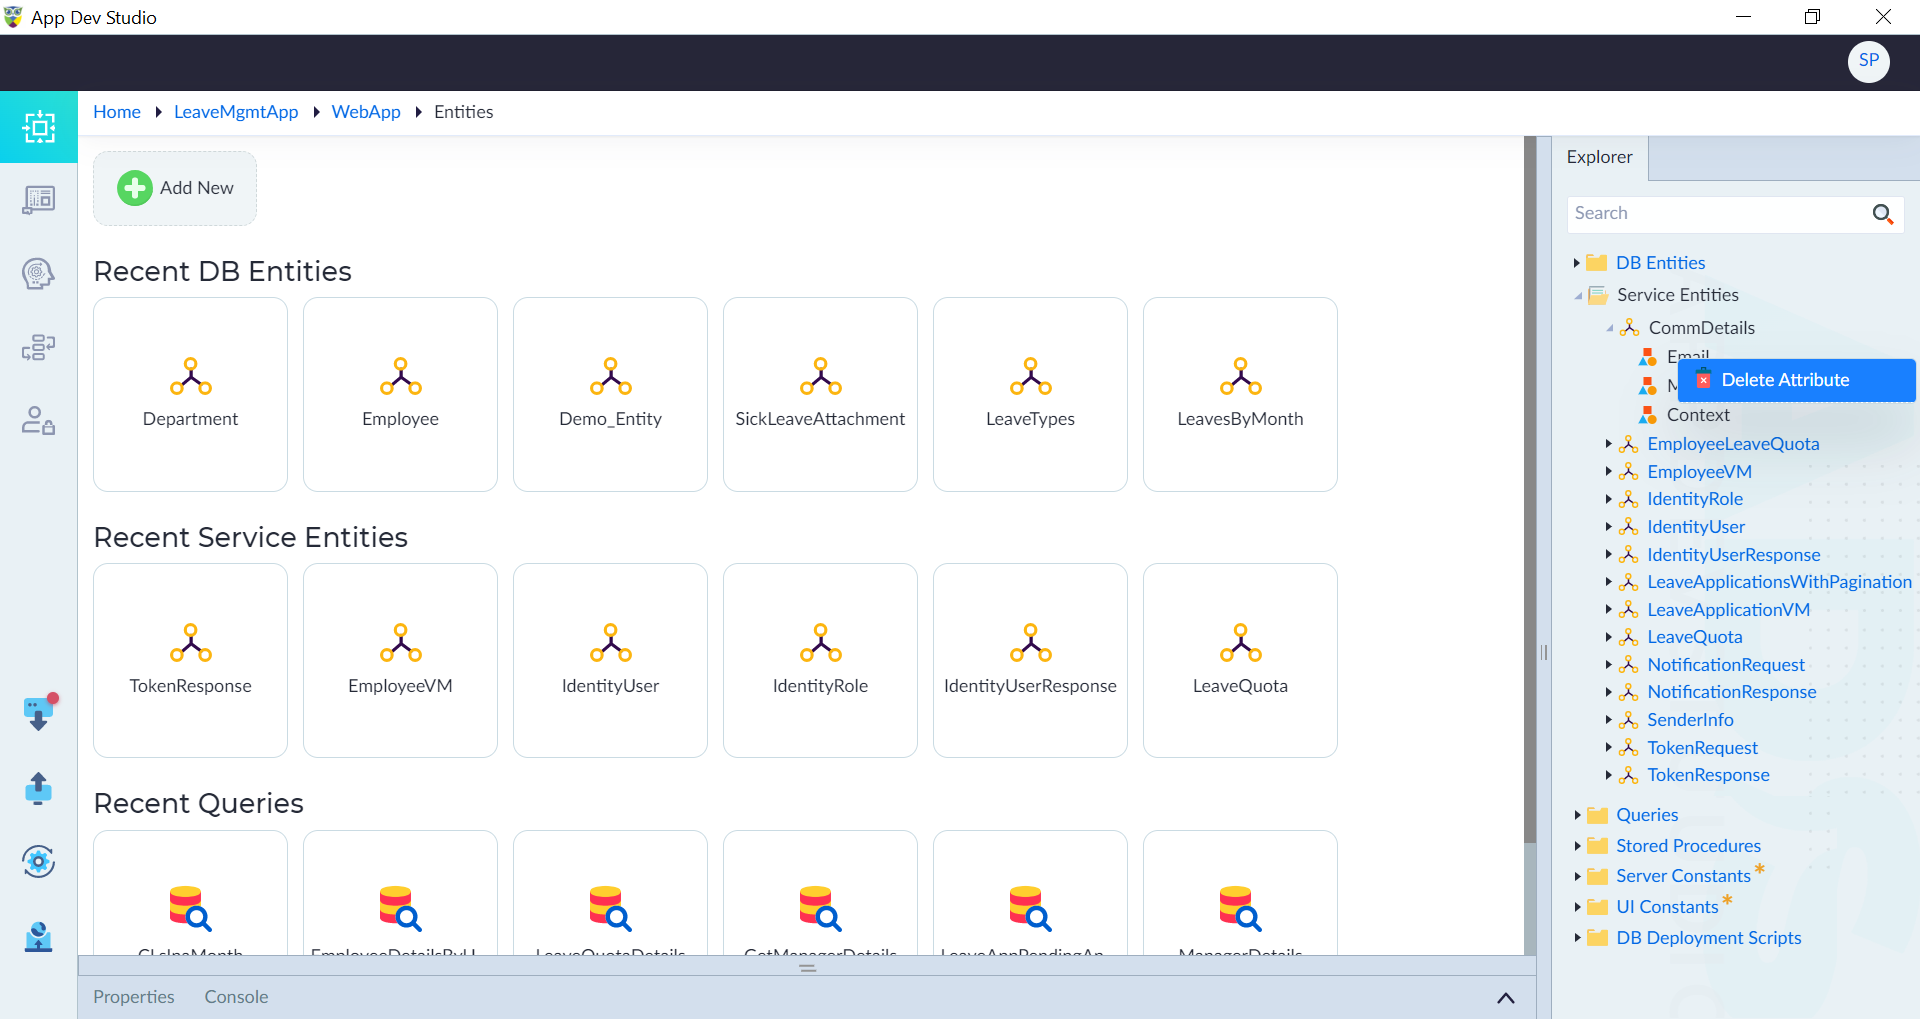Expand the Queries folder

pyautogui.click(x=1577, y=815)
